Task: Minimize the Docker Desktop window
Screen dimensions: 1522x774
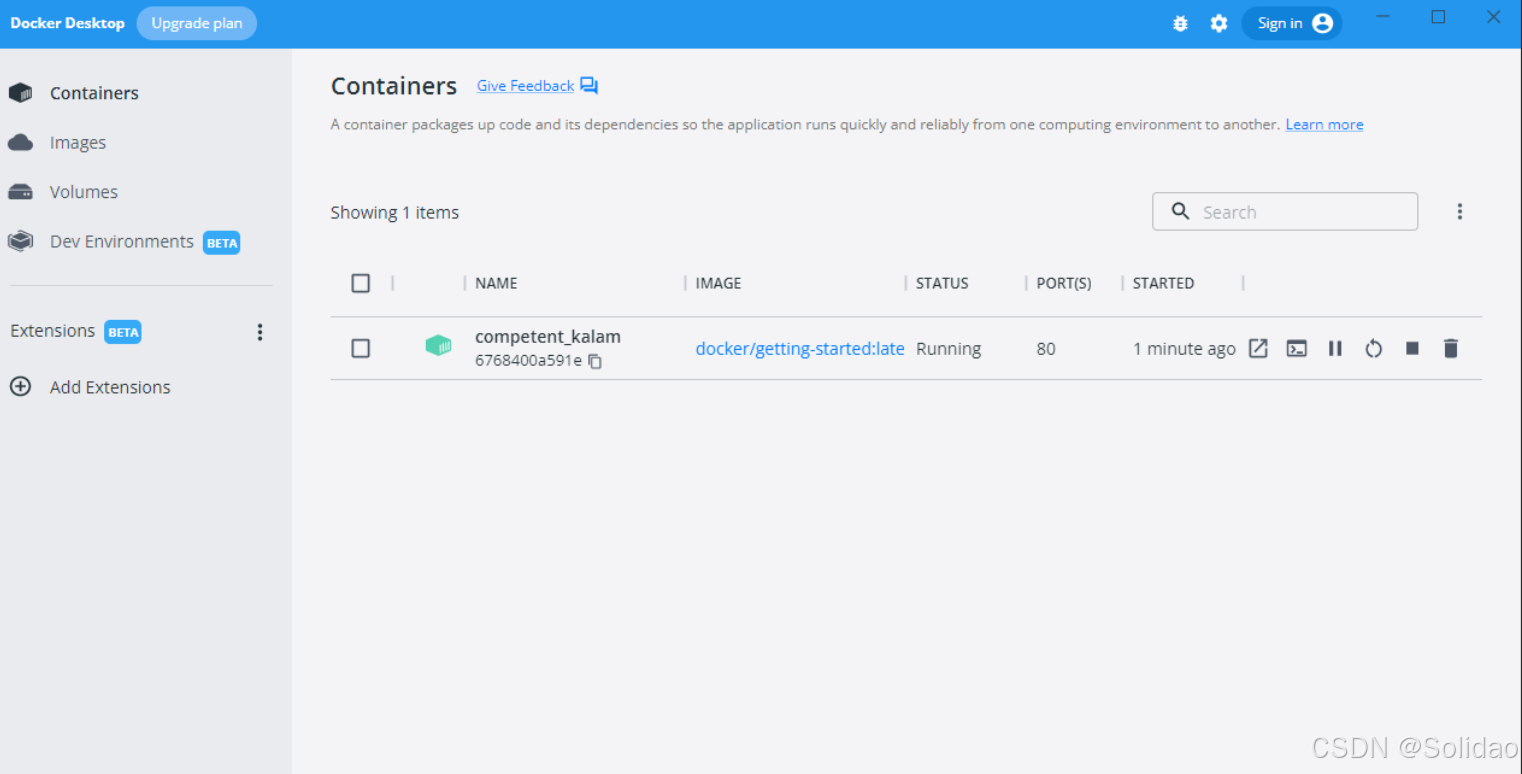Action: point(1384,17)
